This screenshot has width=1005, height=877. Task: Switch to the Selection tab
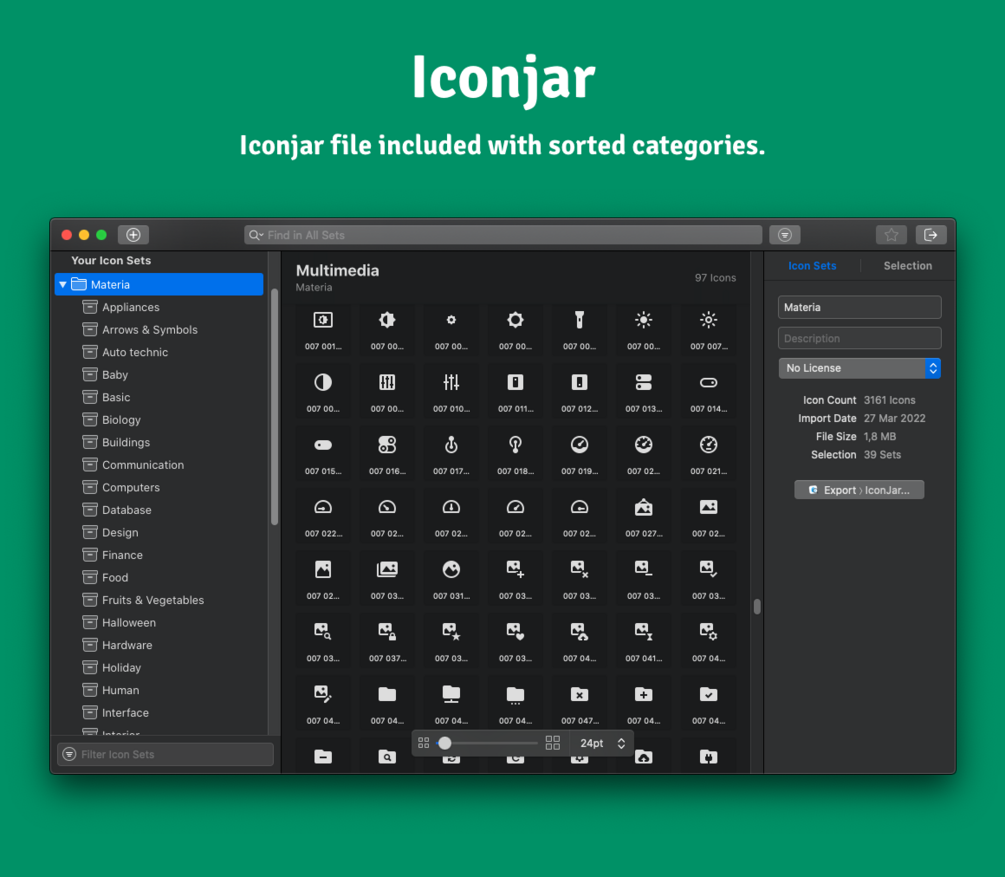[908, 265]
